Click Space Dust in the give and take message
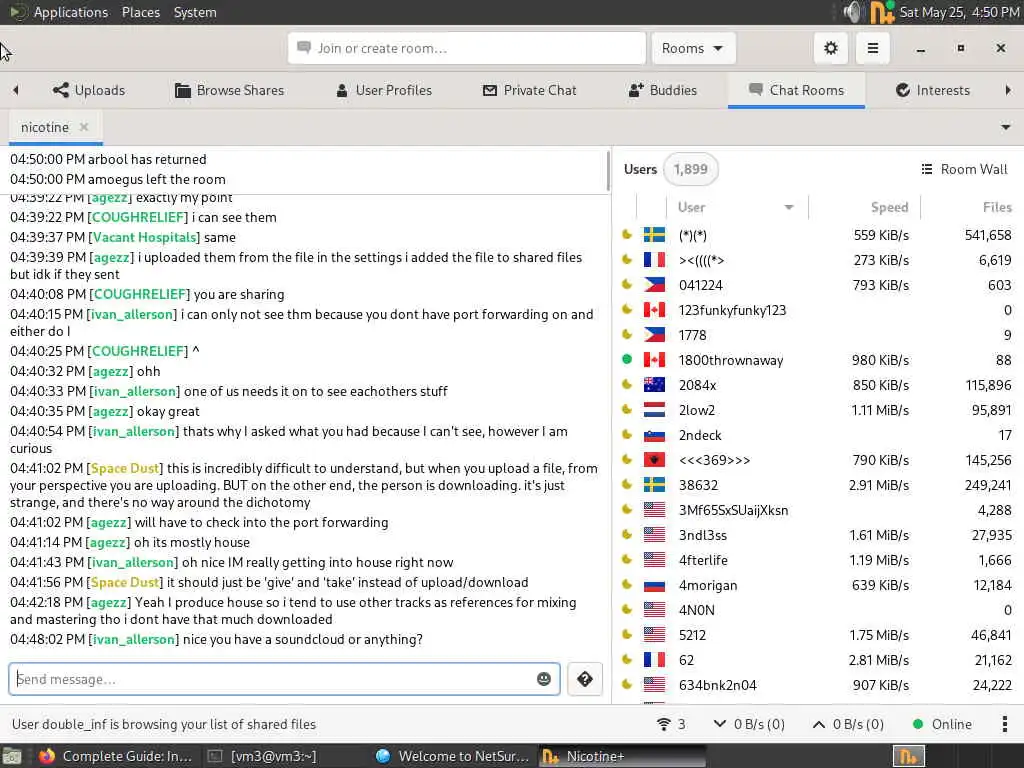This screenshot has width=1024, height=768. 125,583
